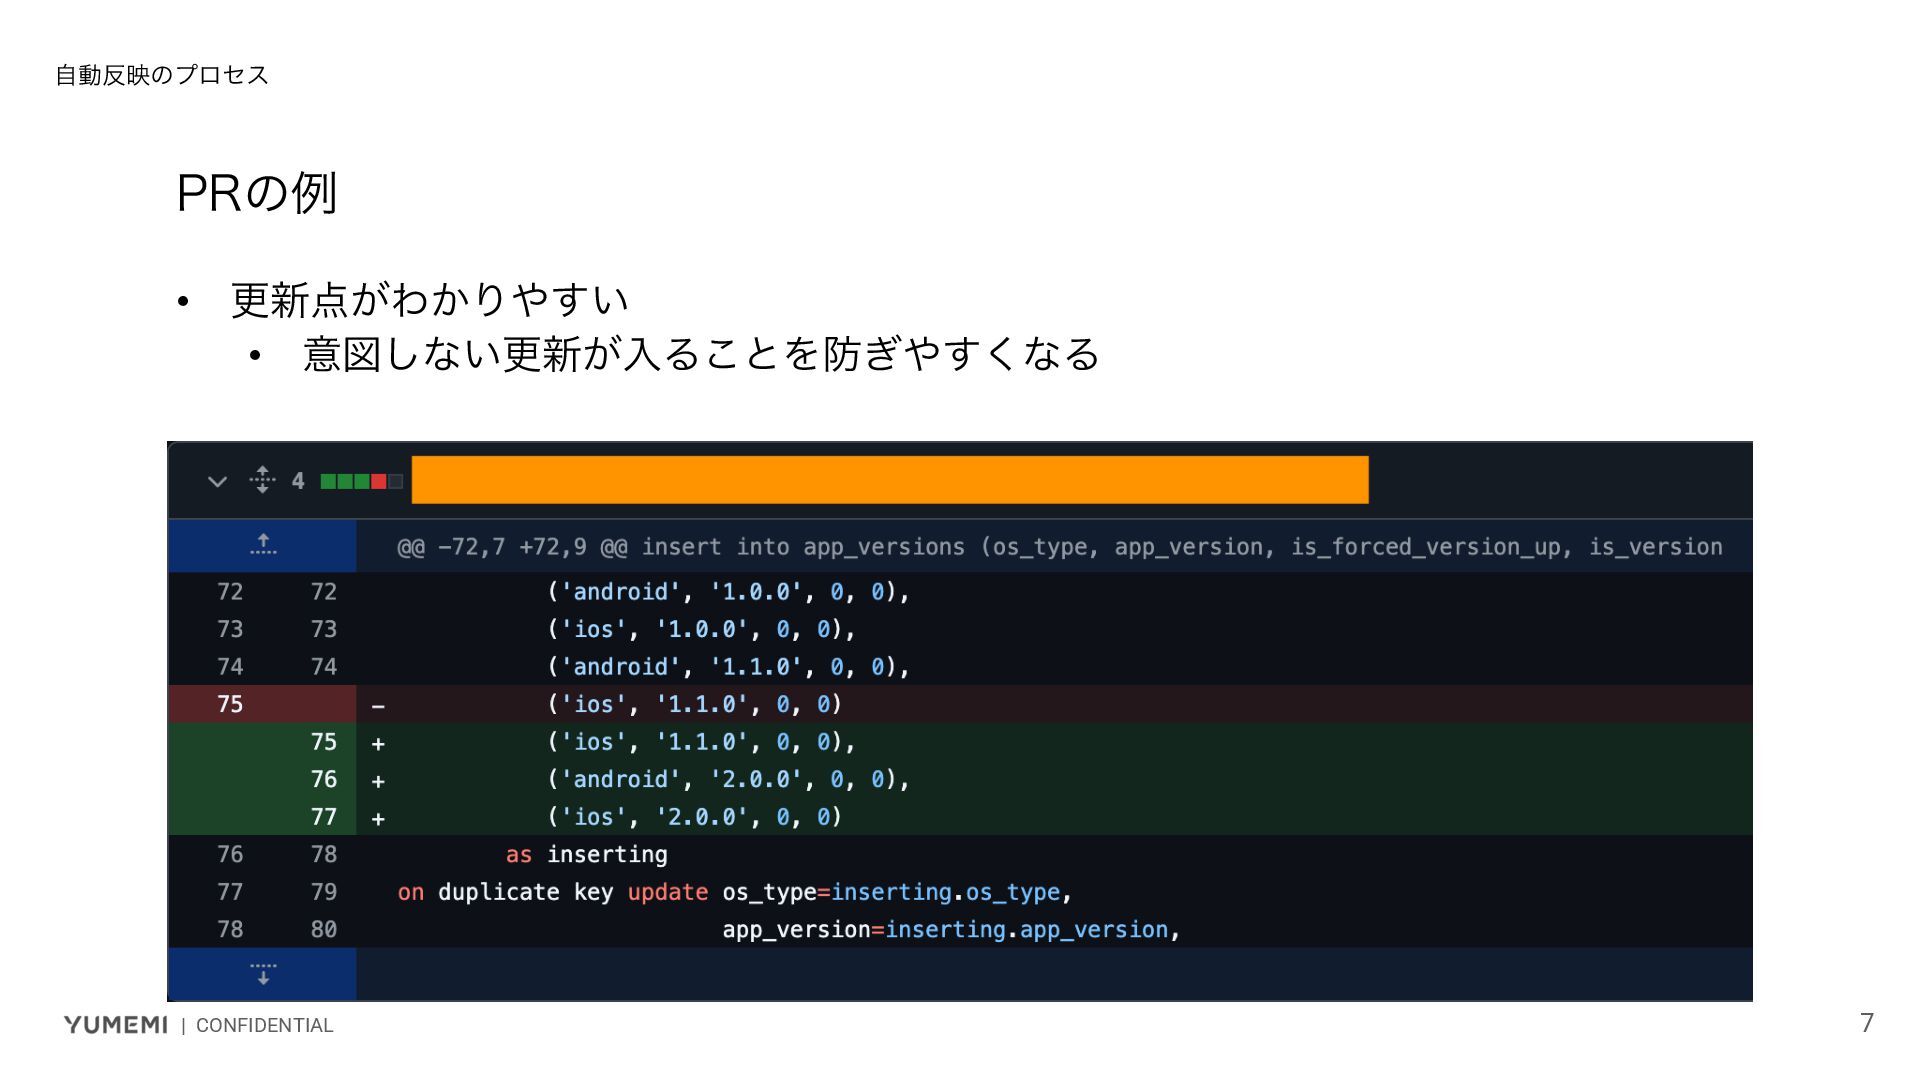The height and width of the screenshot is (1080, 1920).
Task: Click the expand-all lines icon in header
Action: tap(262, 480)
